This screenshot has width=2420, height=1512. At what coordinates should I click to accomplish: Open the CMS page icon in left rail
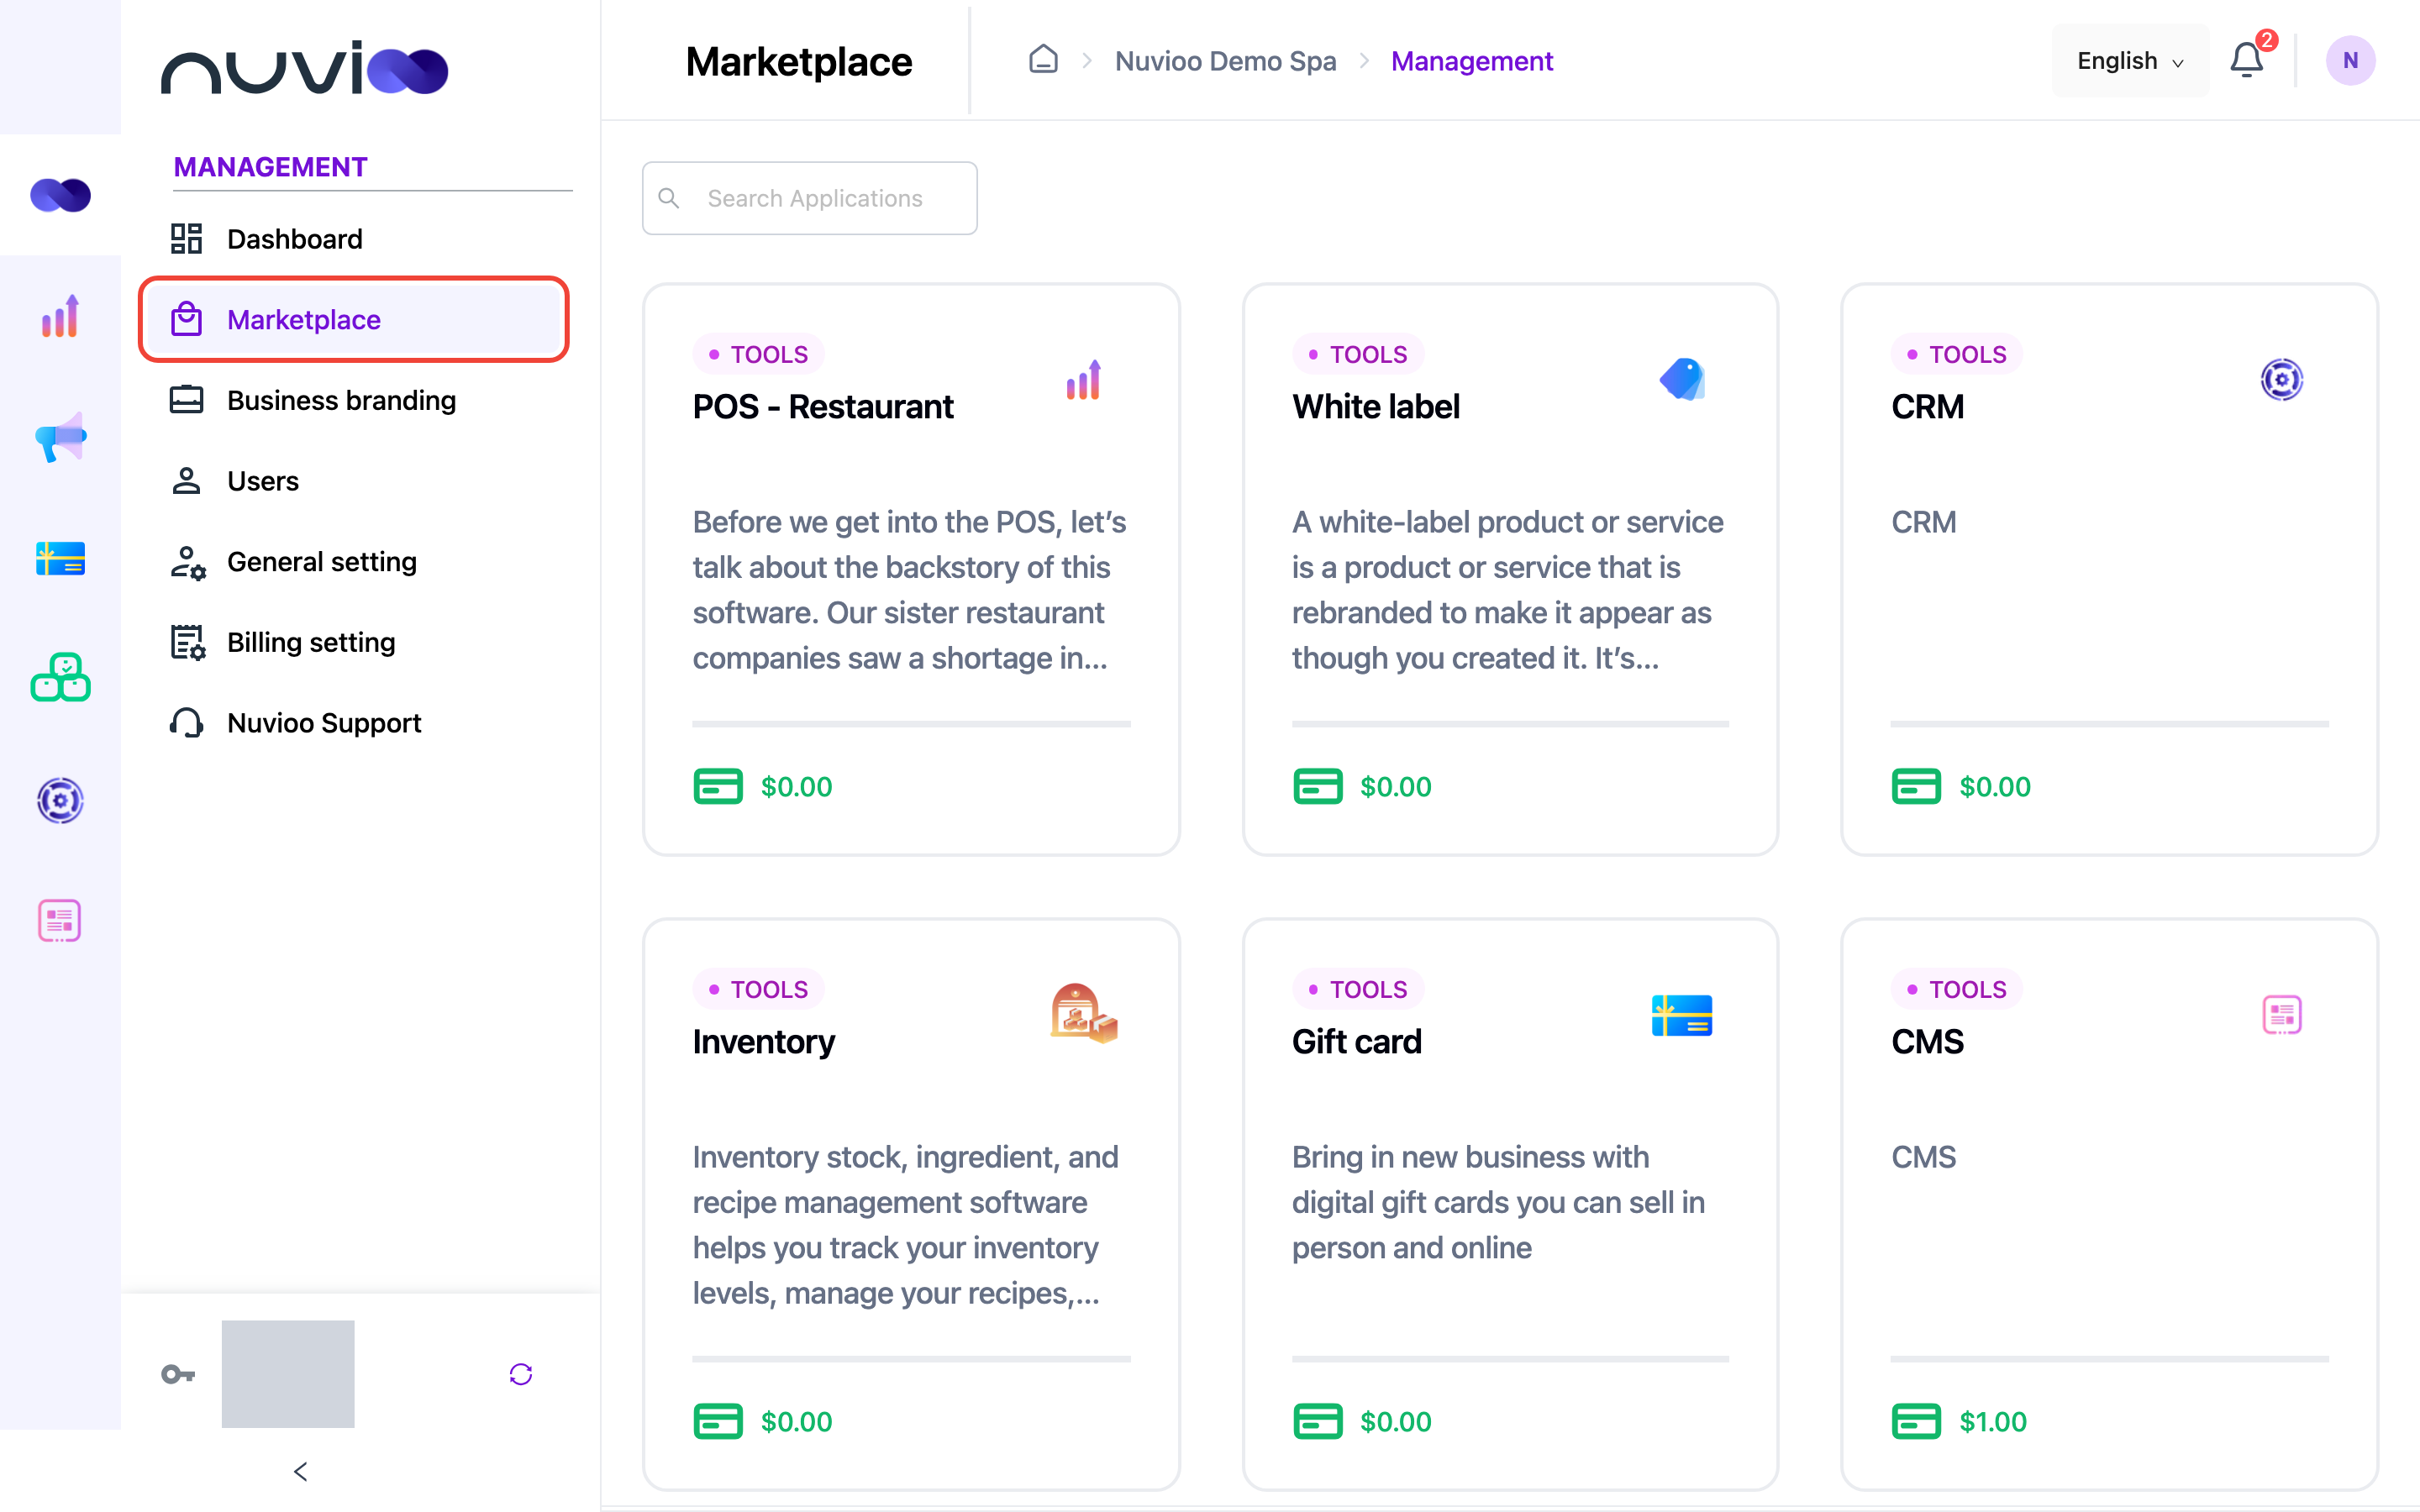coord(60,920)
